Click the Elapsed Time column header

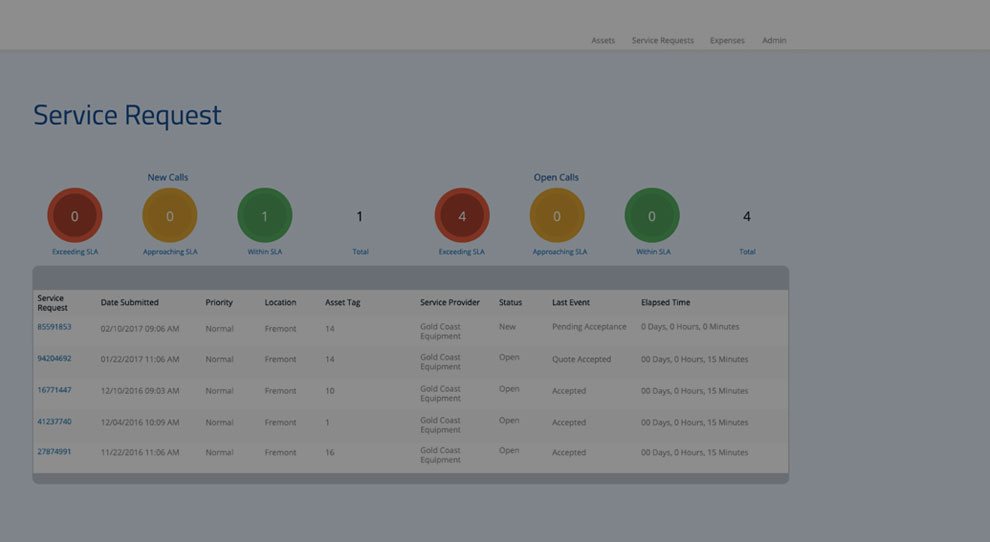point(665,303)
